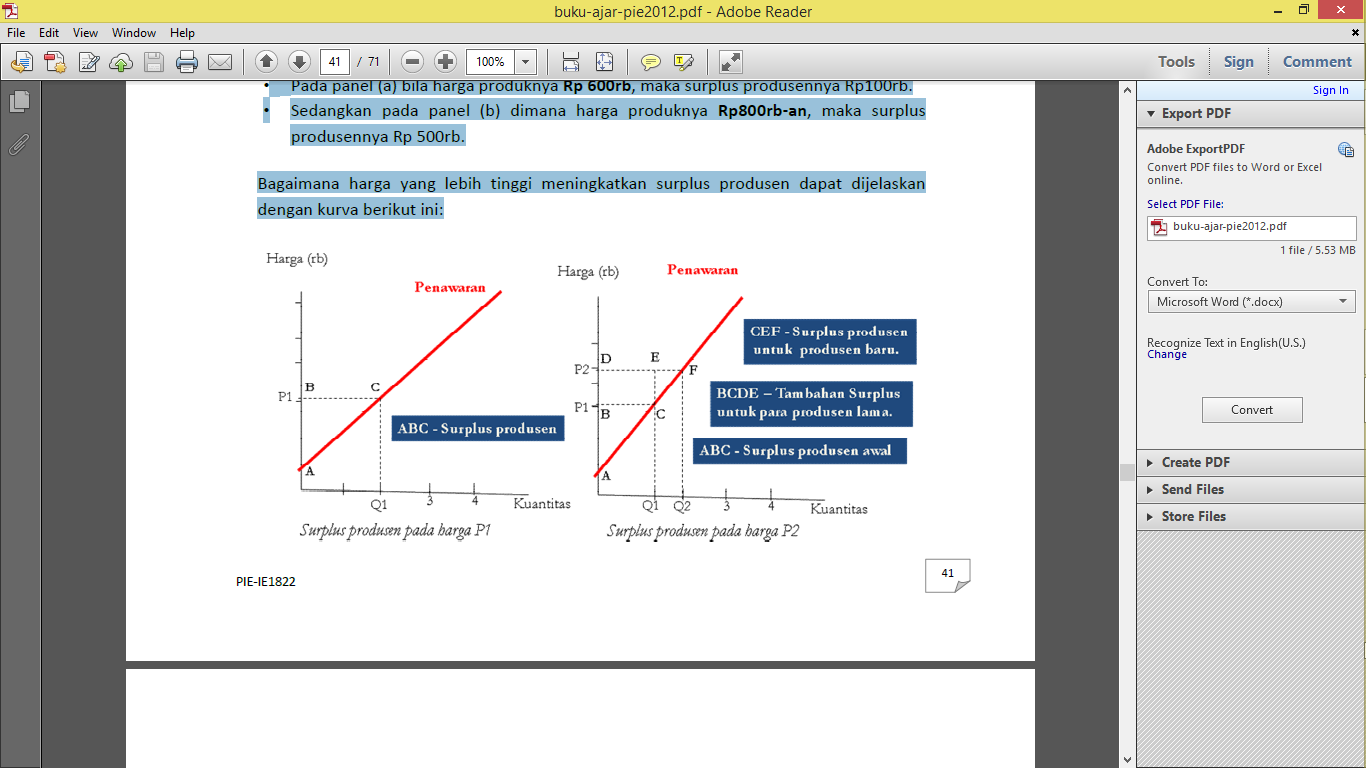Expand the Store Files section
Screen dimensions: 1366x768
coord(1251,516)
